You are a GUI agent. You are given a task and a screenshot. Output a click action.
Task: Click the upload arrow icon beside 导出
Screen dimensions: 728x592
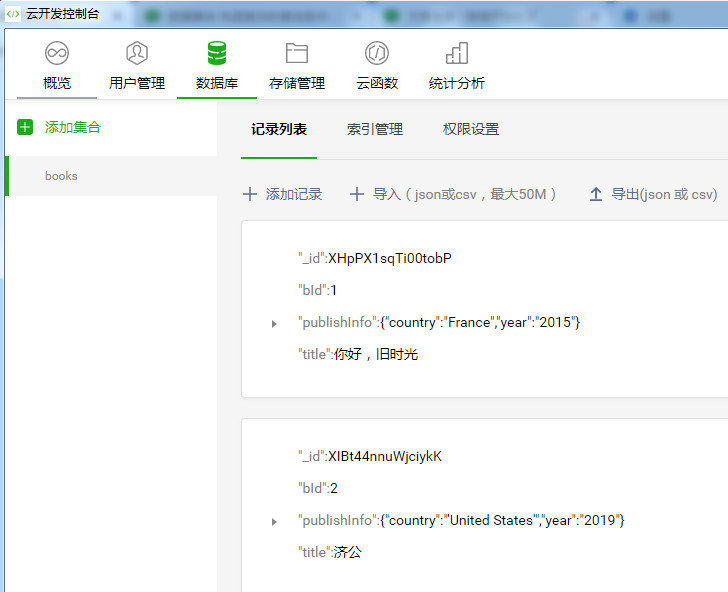[x=596, y=194]
